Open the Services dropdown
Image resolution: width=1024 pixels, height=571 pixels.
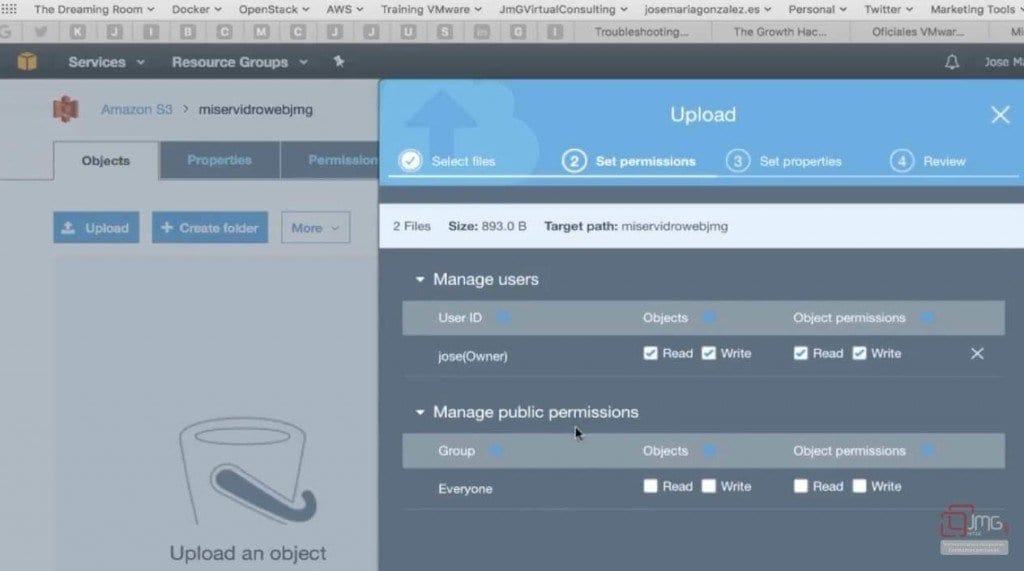coord(106,62)
